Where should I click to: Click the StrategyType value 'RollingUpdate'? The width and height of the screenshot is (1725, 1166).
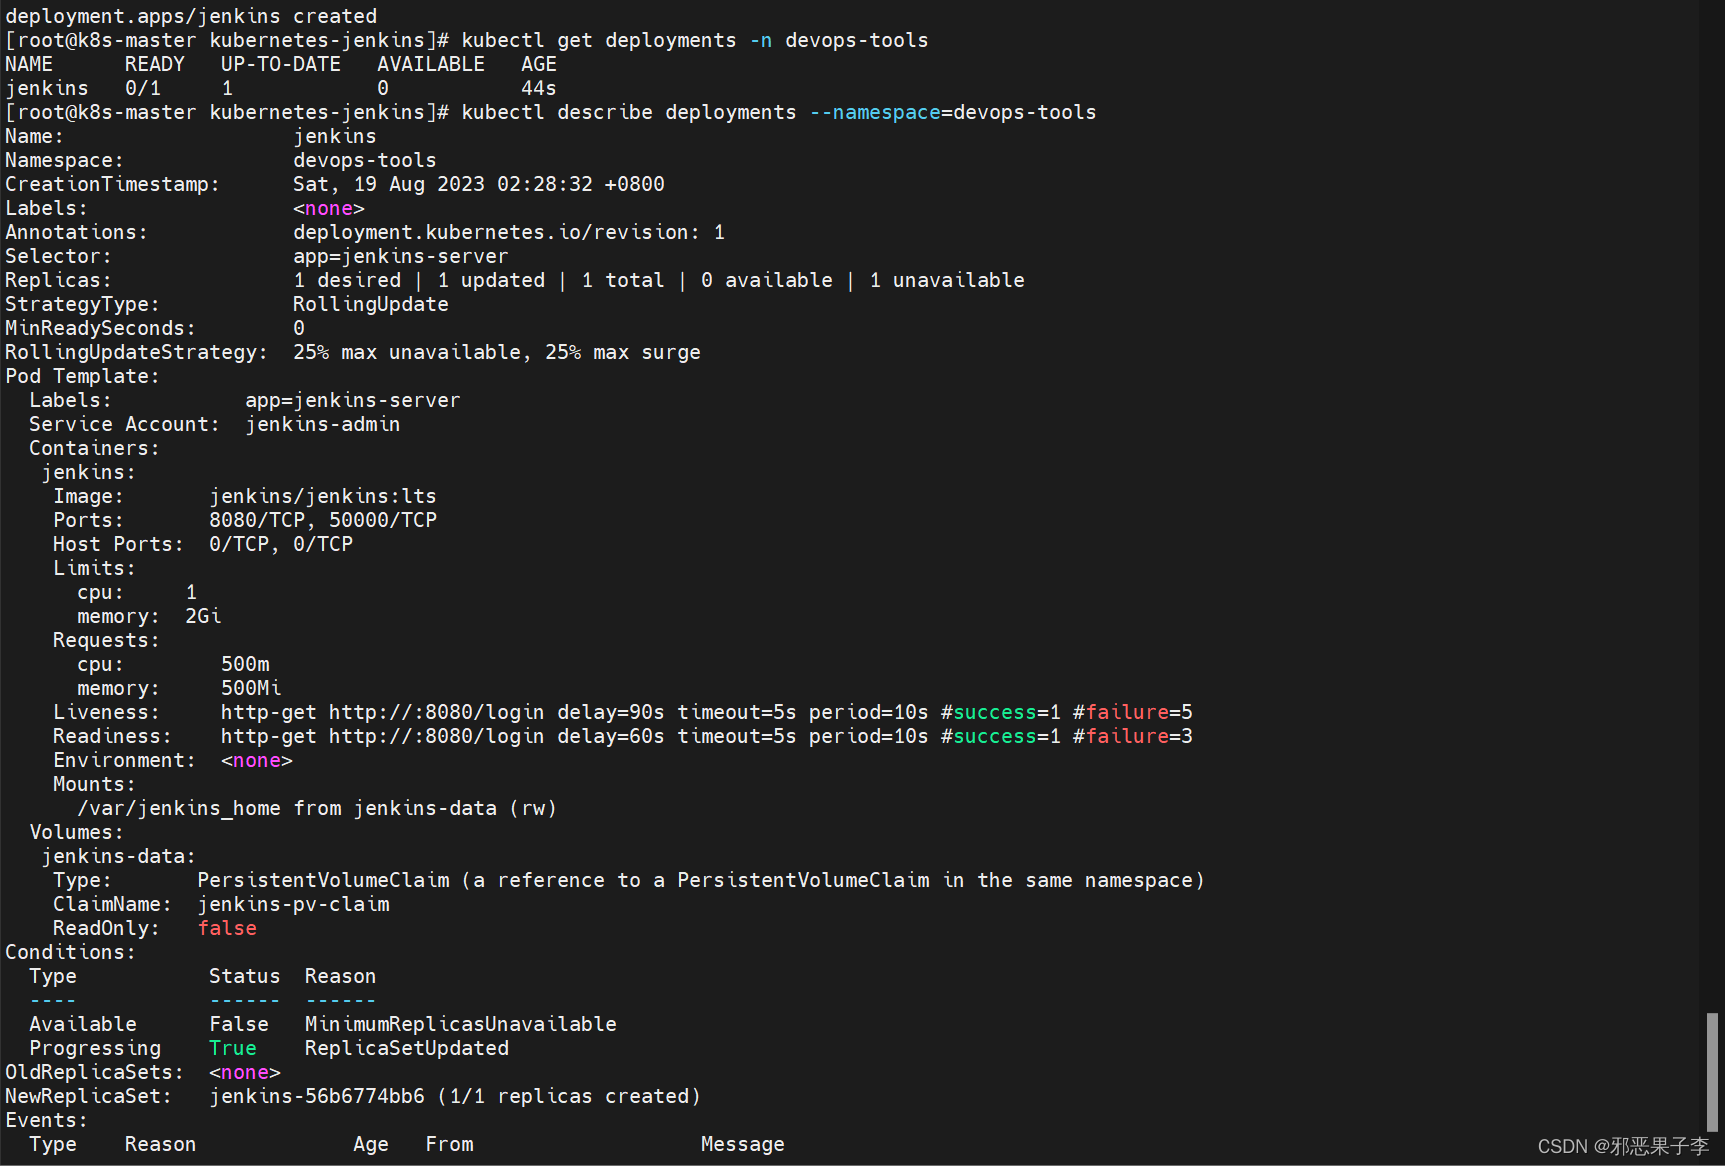click(x=371, y=304)
